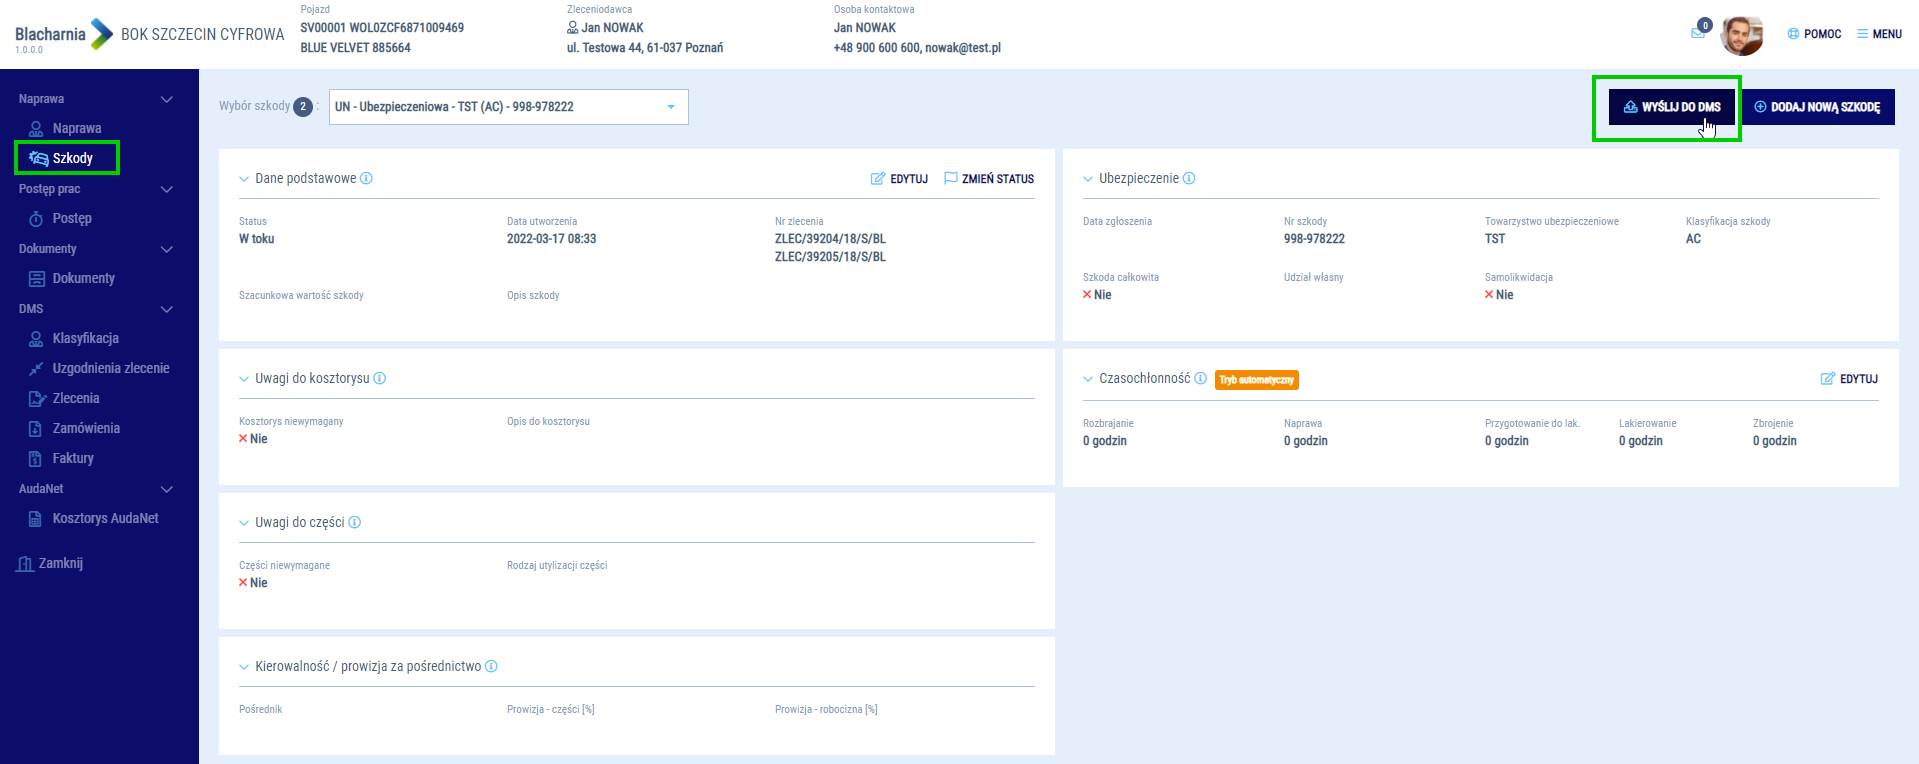Open the mail notifications icon in header

pos(1698,33)
